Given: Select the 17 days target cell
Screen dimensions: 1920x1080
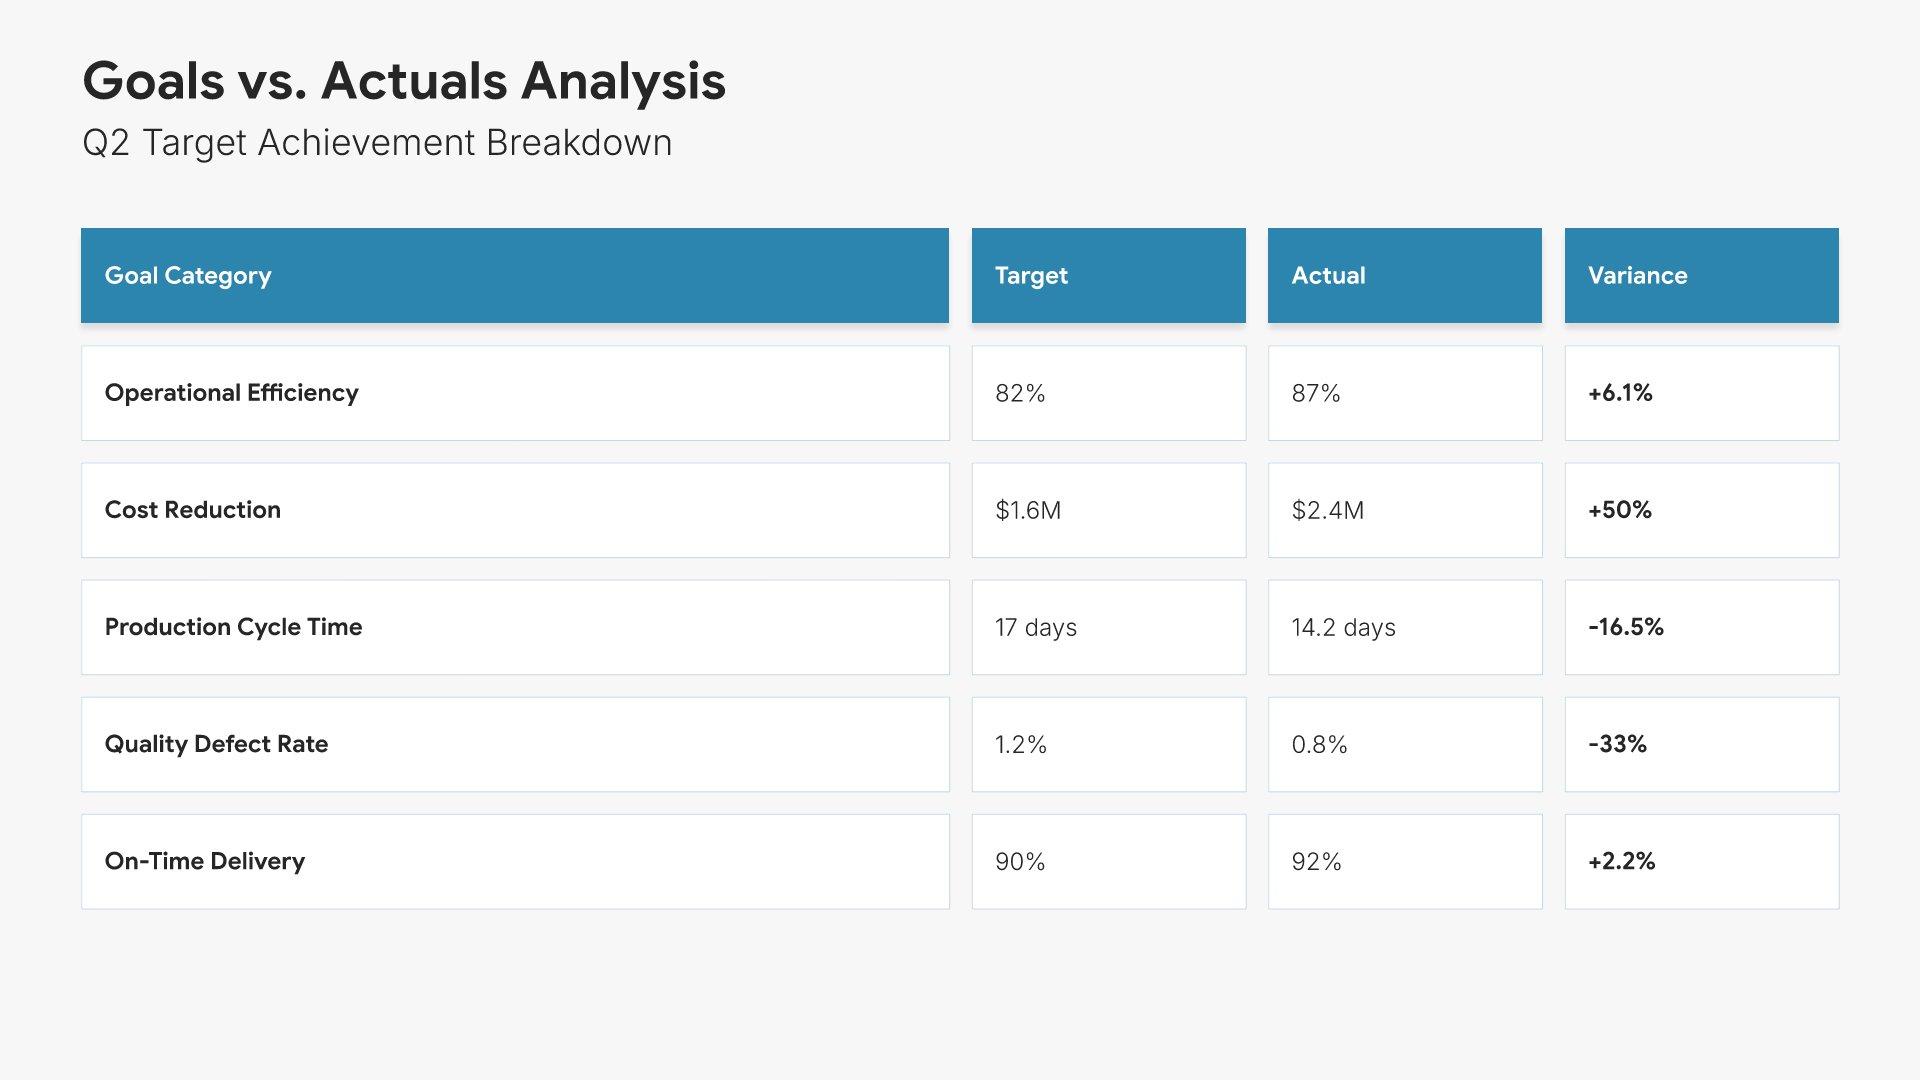Looking at the screenshot, I should coord(1036,627).
